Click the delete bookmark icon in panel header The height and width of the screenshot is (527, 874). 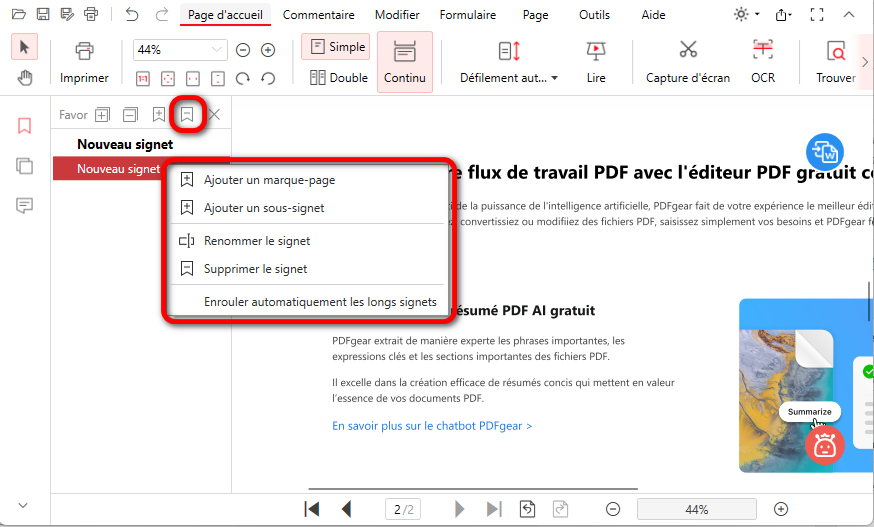(187, 115)
